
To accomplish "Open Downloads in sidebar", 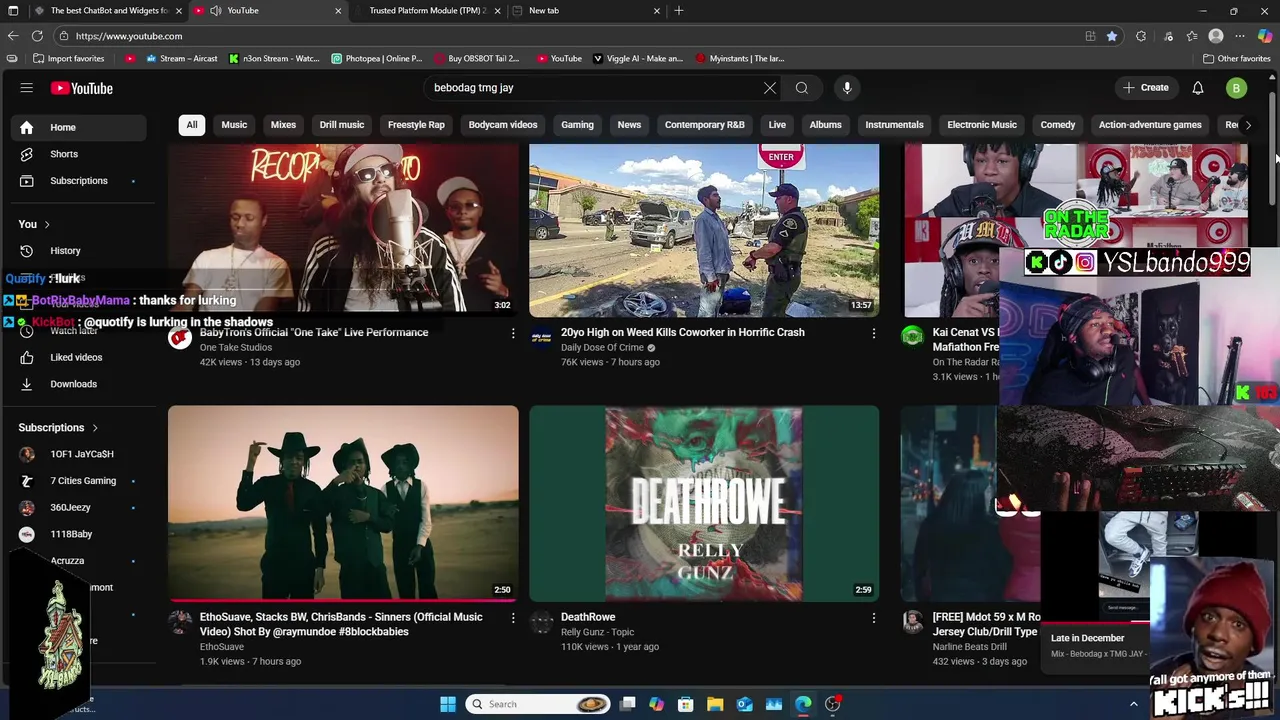I will (x=78, y=384).
